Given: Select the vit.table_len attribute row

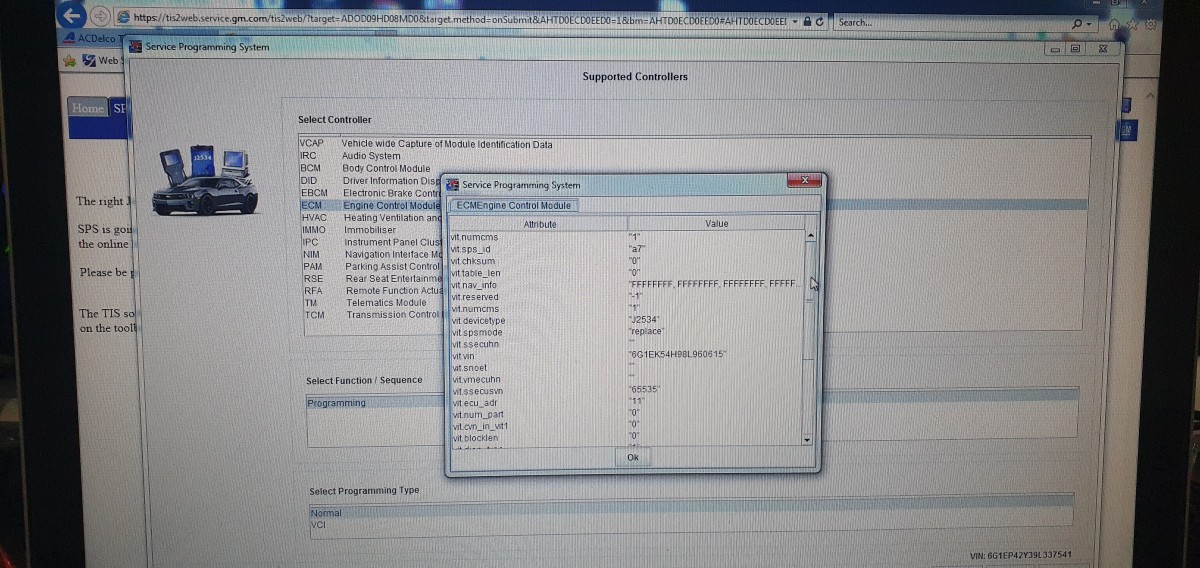Looking at the screenshot, I should point(627,273).
